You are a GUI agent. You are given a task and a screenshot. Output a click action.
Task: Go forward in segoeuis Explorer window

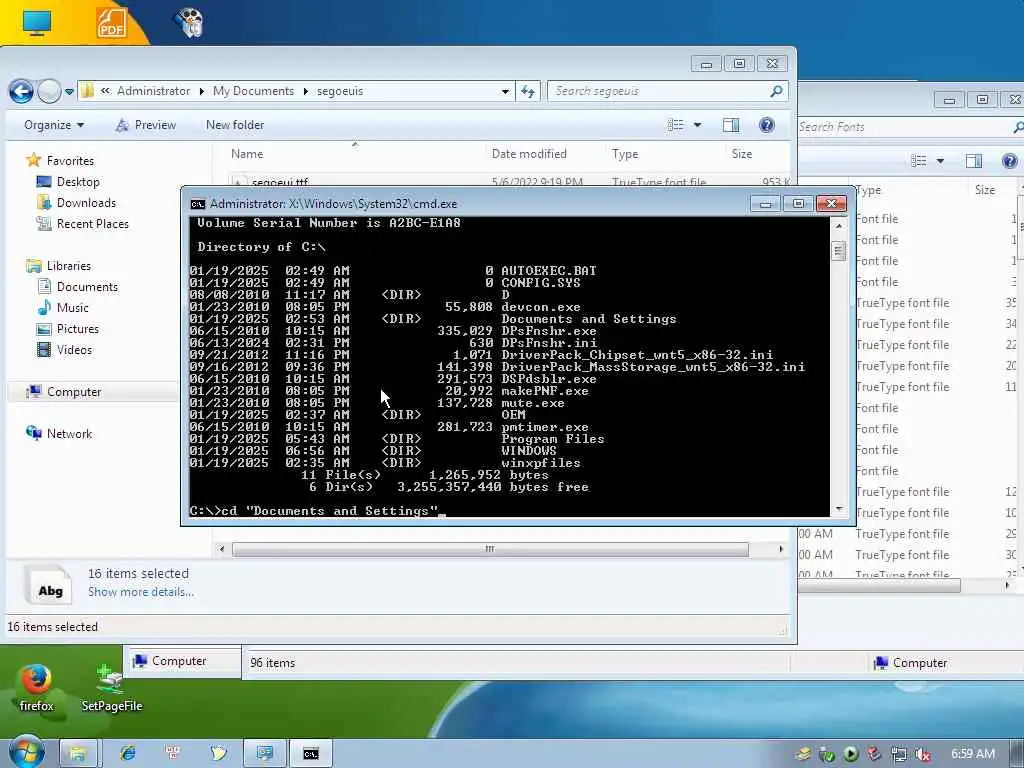(49, 91)
